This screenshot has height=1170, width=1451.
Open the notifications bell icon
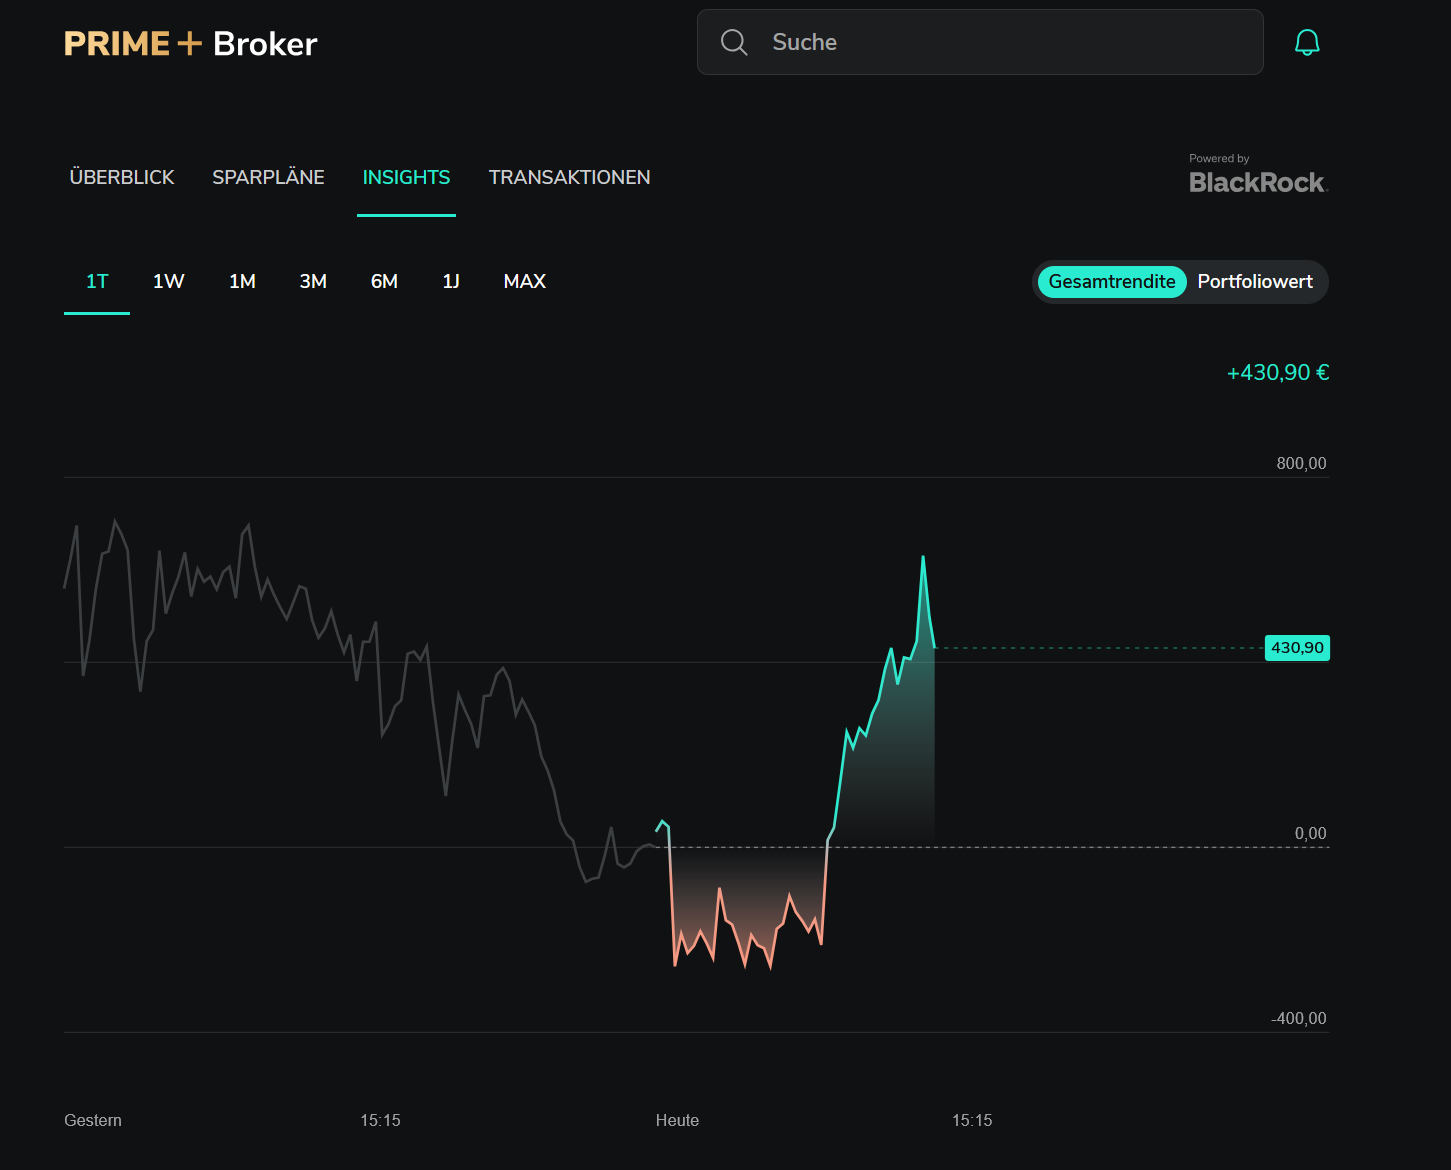tap(1307, 42)
